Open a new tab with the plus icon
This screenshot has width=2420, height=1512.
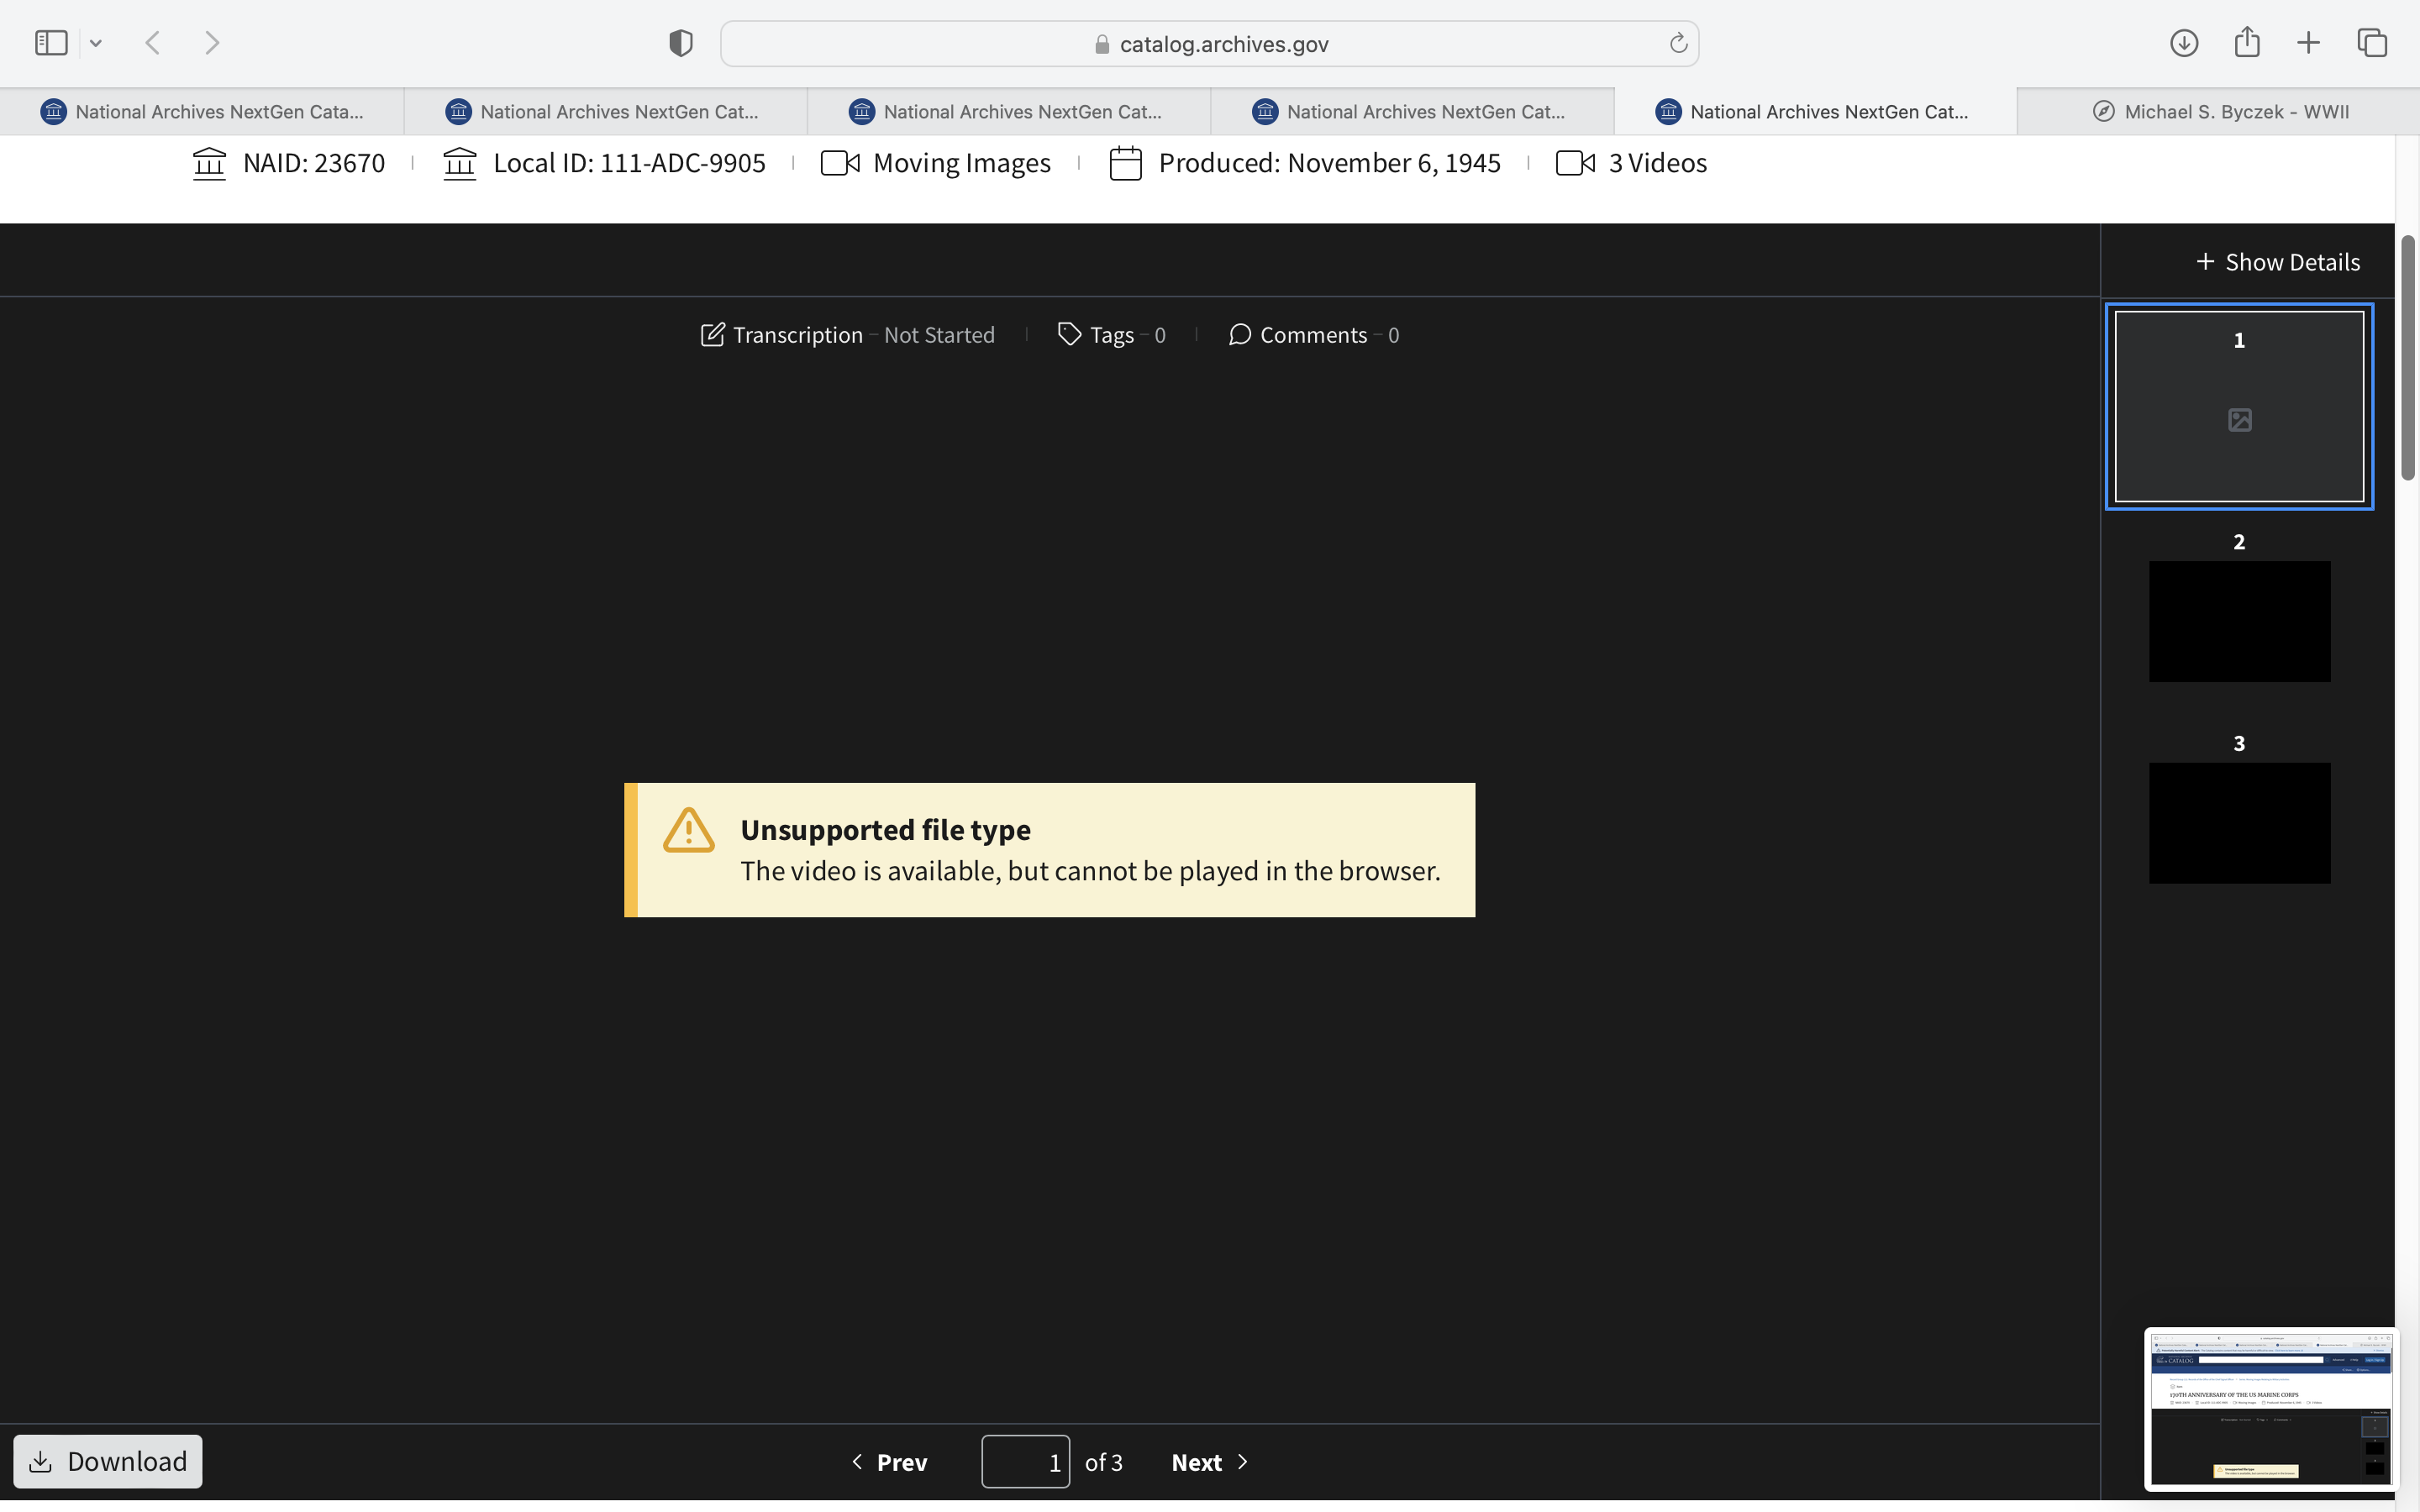coord(2308,43)
